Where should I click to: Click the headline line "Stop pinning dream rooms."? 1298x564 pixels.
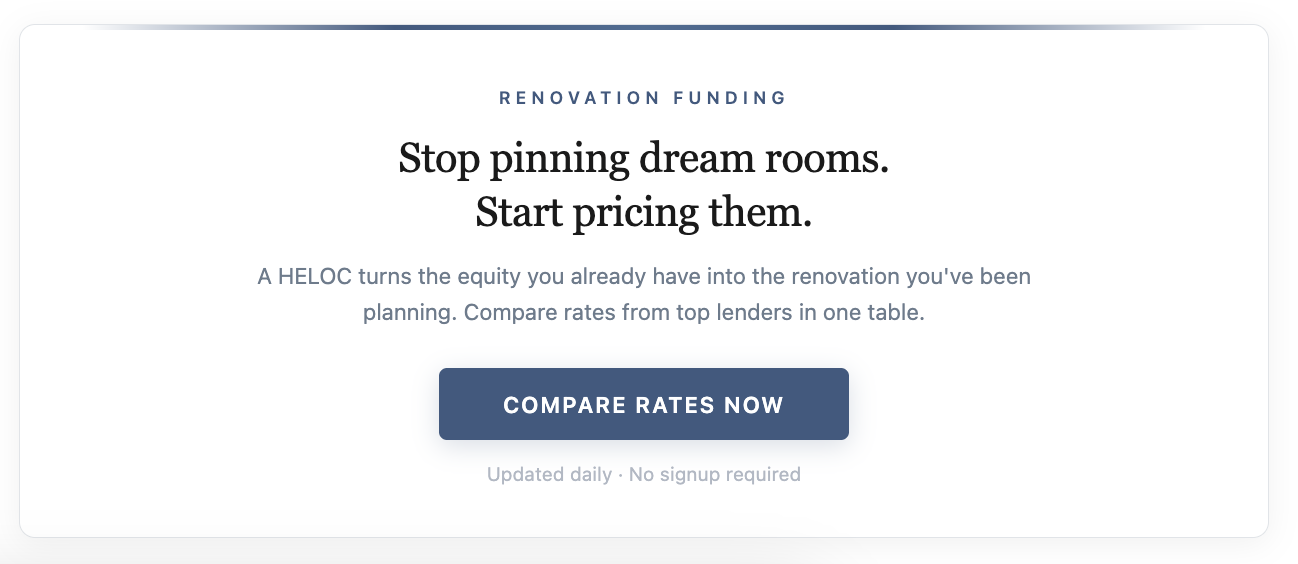coord(643,159)
